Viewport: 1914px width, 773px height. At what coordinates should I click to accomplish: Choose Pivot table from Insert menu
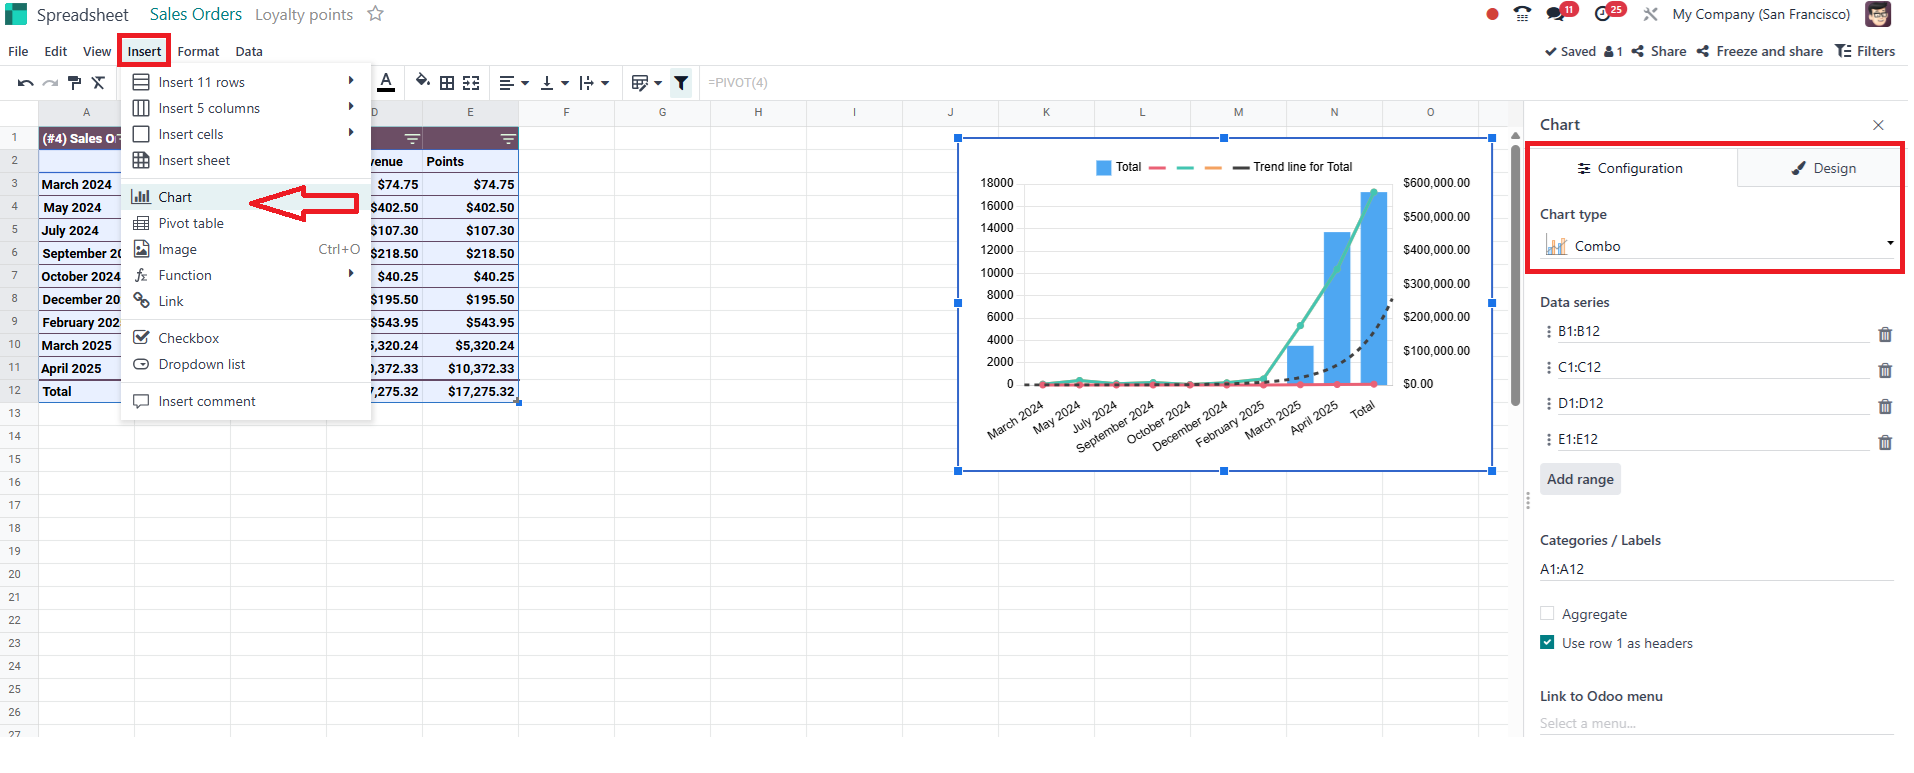point(245,223)
